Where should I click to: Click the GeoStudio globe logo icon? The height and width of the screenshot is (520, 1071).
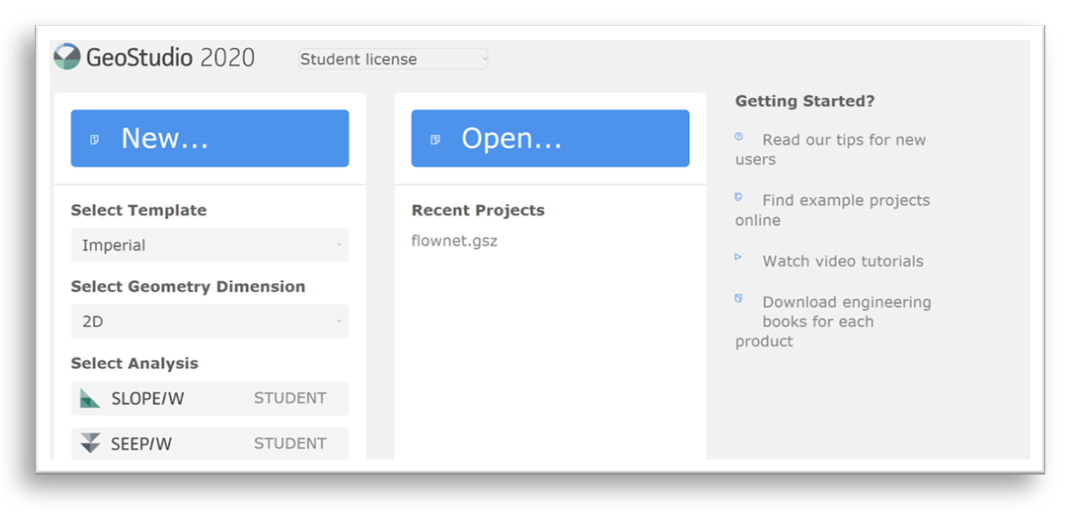pyautogui.click(x=67, y=57)
